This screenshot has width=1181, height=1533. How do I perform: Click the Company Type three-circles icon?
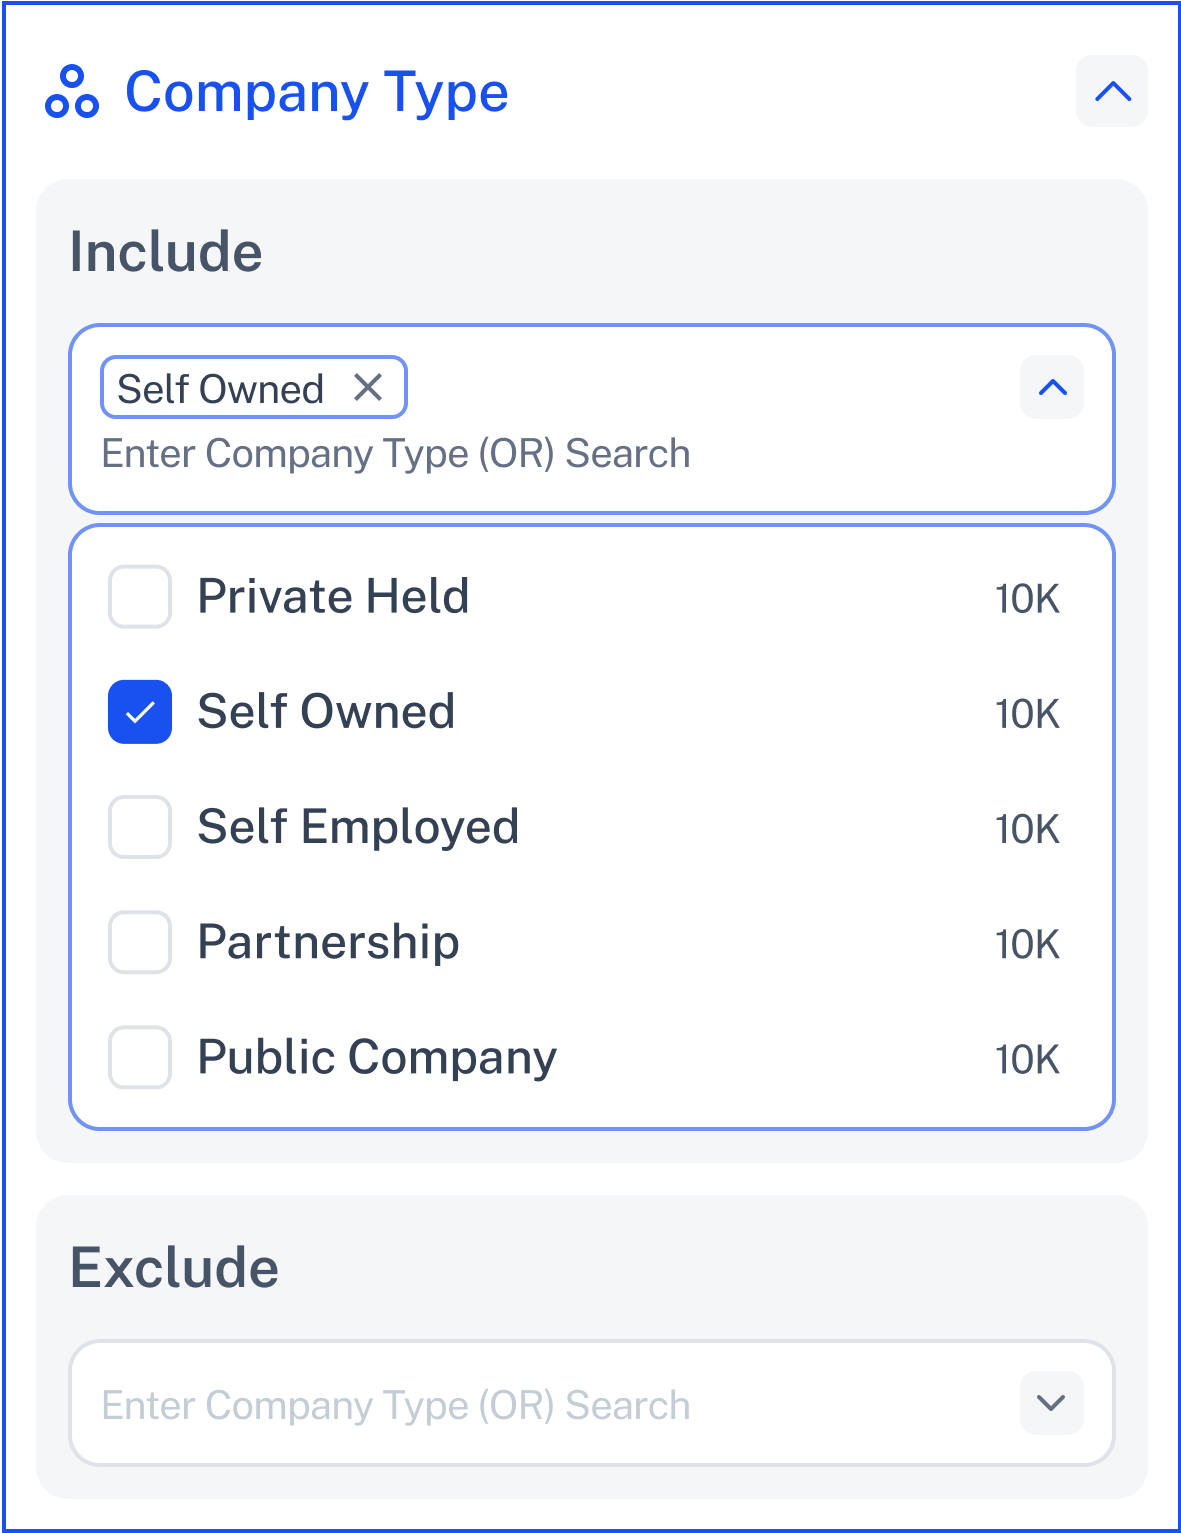pos(72,91)
